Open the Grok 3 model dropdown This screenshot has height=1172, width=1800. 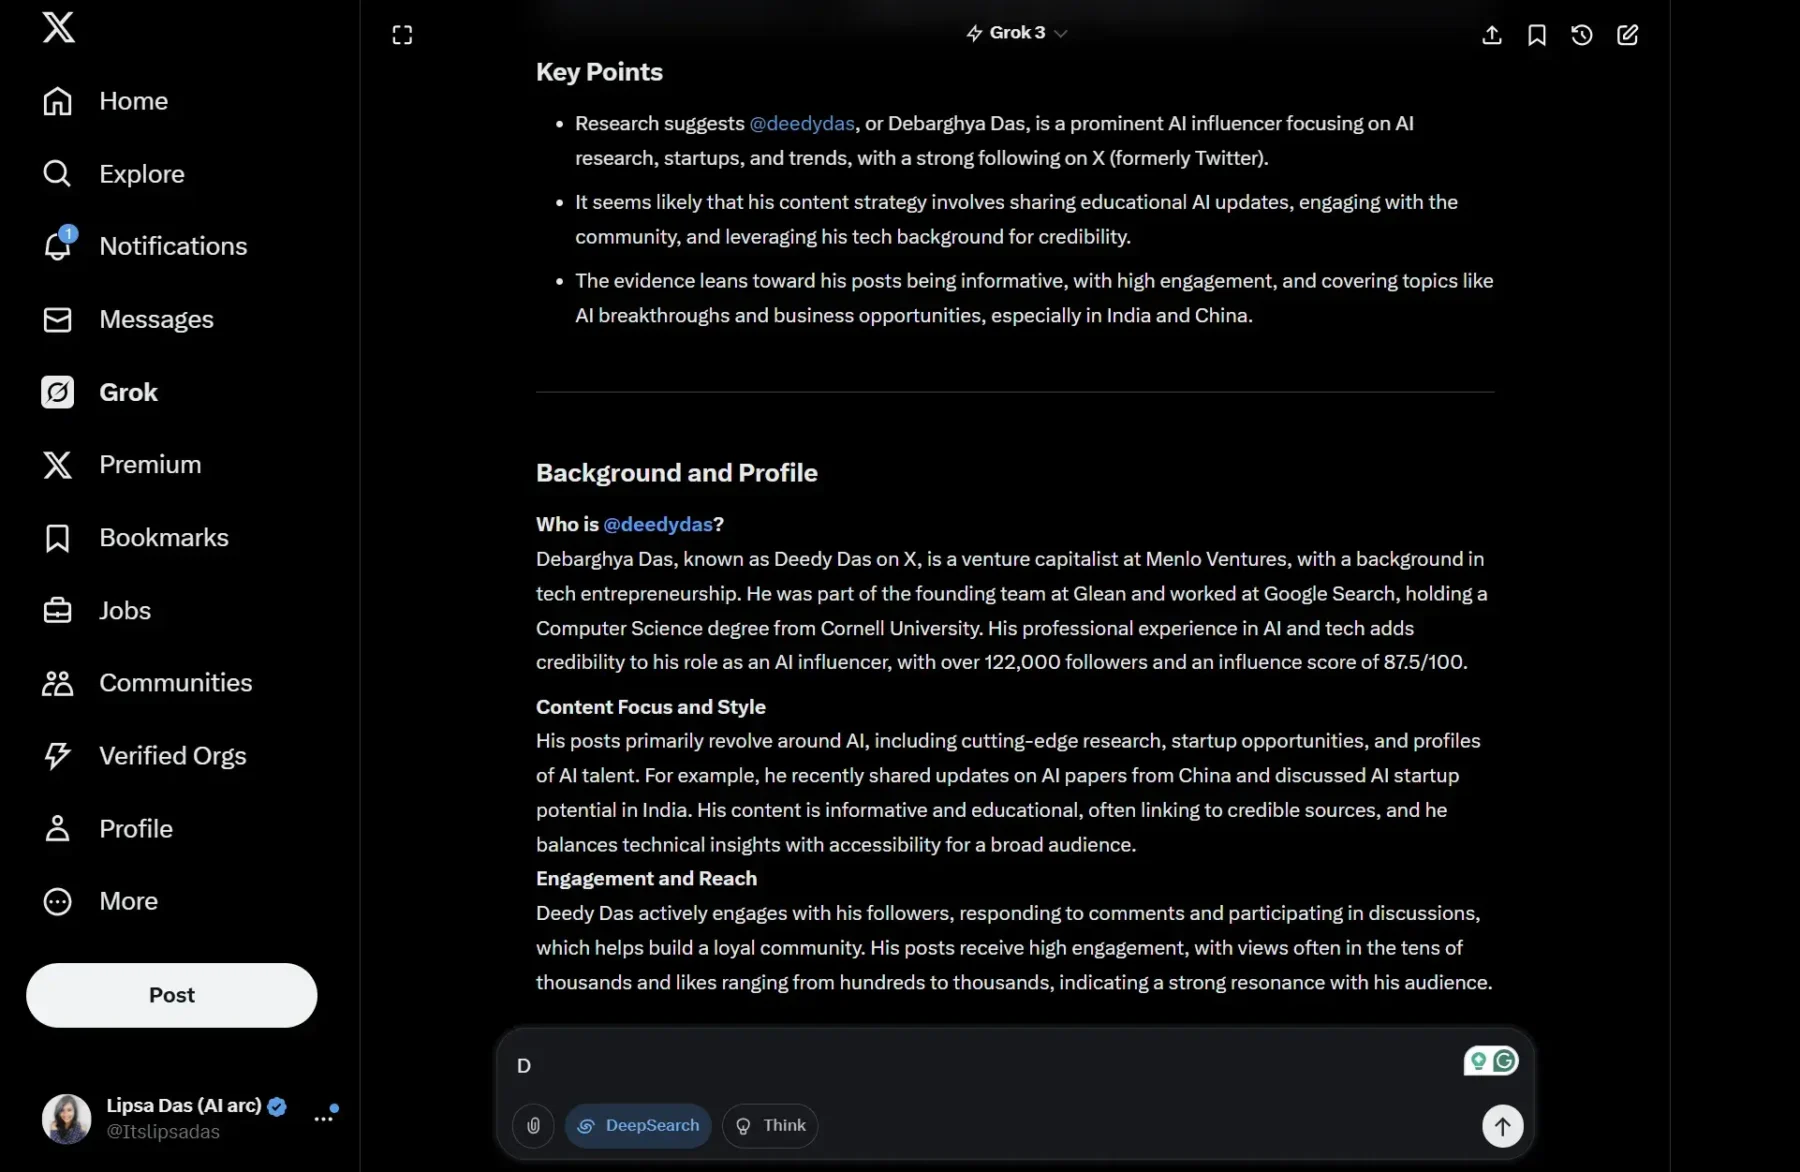[x=1016, y=33]
